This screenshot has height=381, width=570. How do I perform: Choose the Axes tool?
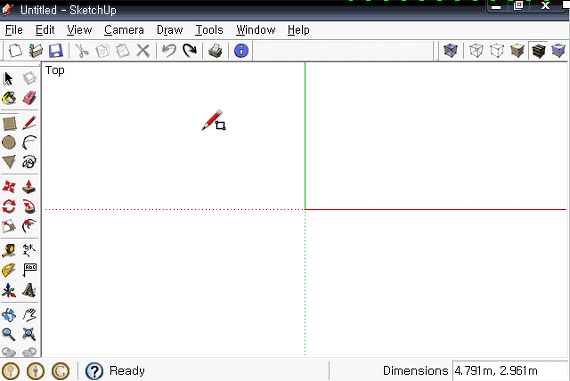(x=9, y=290)
